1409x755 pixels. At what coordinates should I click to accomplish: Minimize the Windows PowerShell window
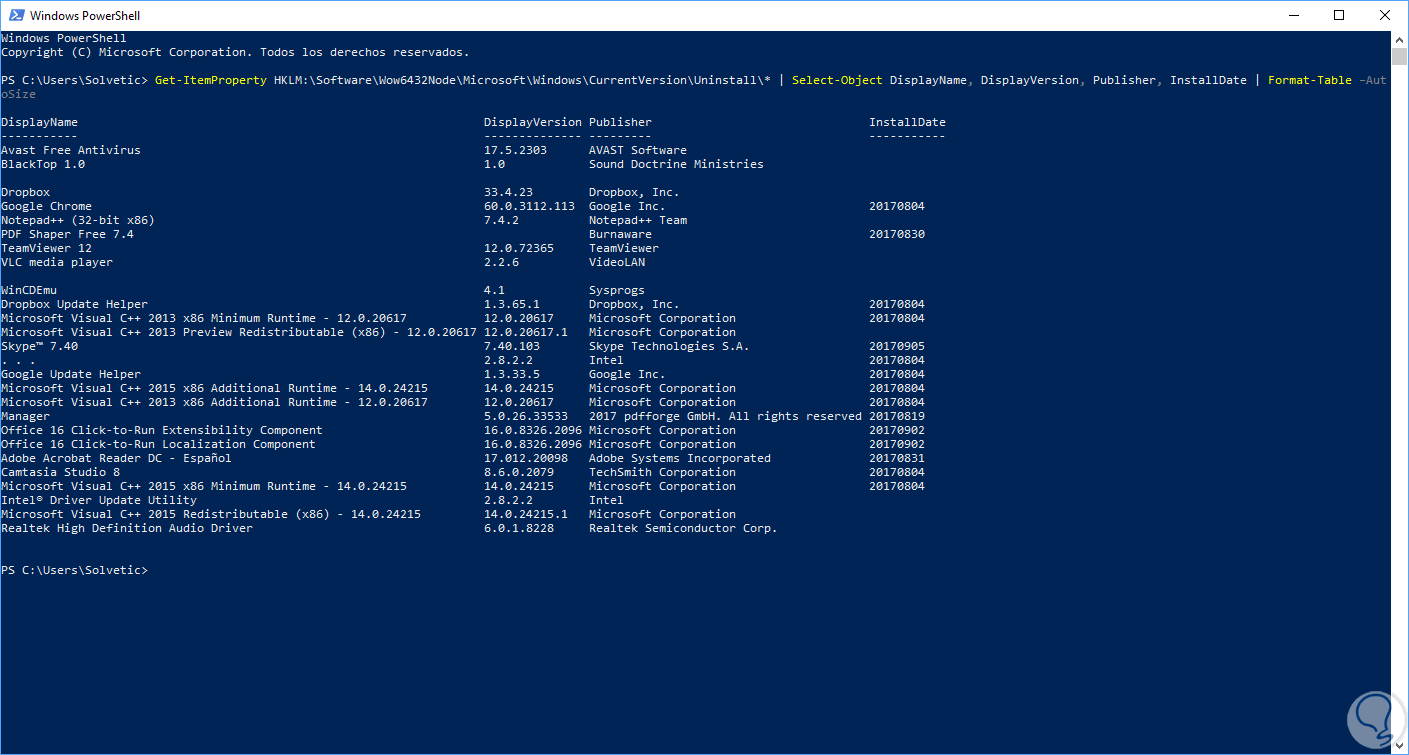(1292, 15)
